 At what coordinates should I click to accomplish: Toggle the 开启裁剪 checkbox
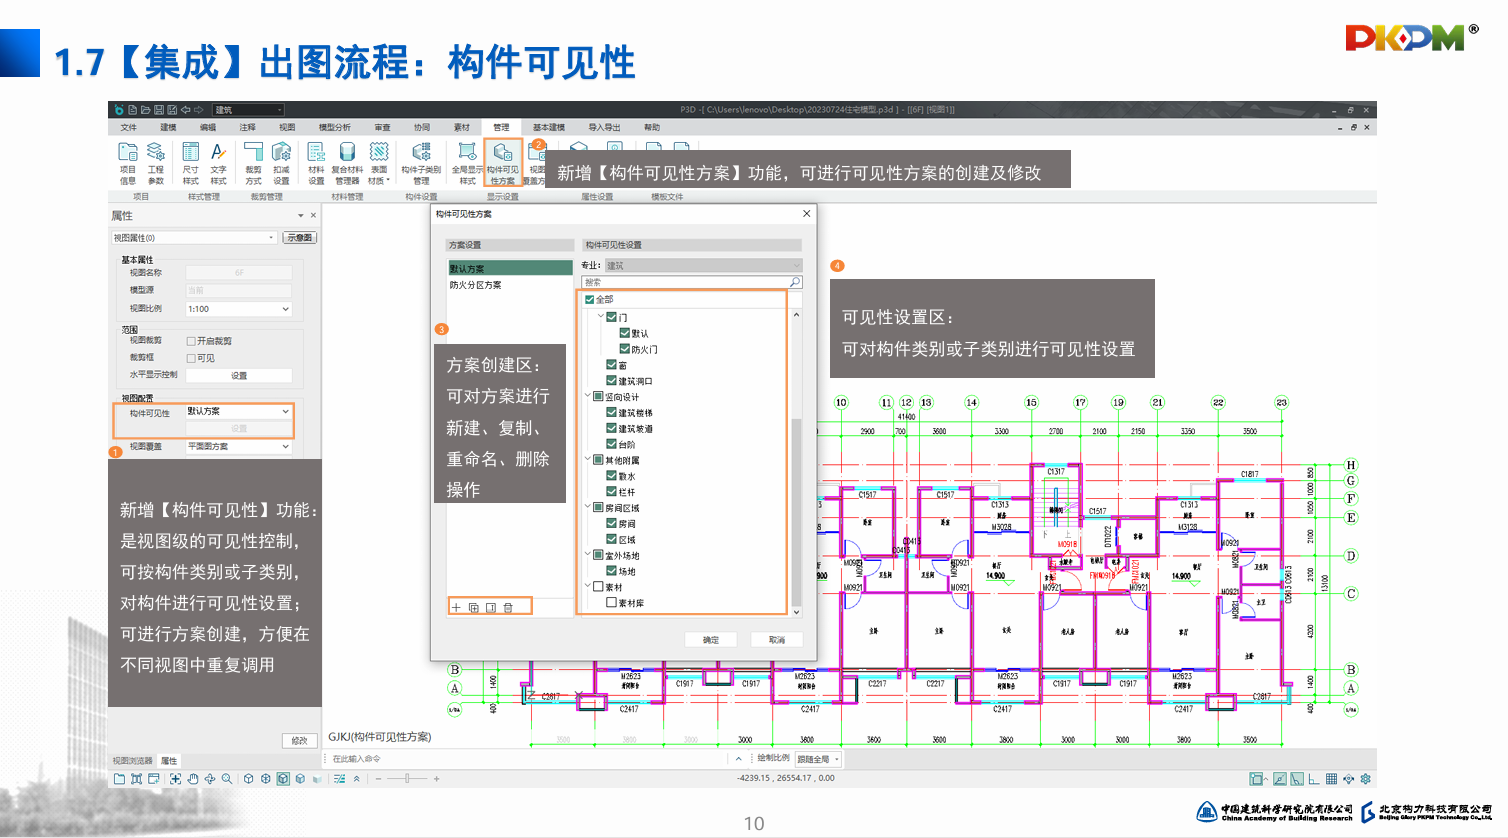coord(191,341)
